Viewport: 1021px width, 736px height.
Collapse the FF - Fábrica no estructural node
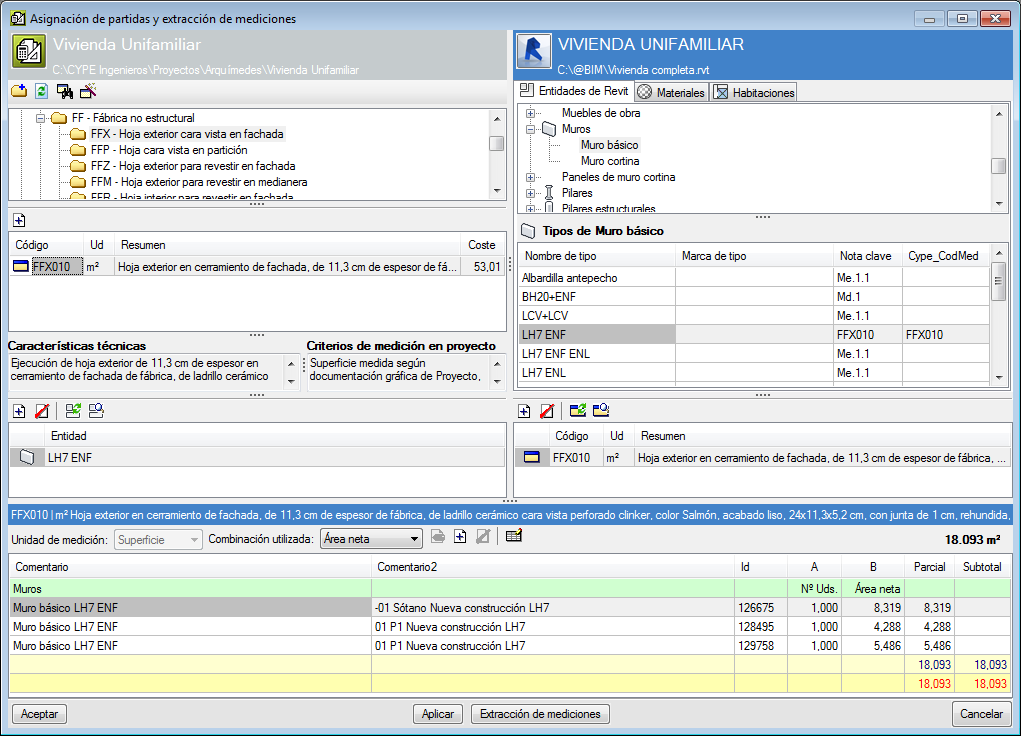(x=40, y=119)
